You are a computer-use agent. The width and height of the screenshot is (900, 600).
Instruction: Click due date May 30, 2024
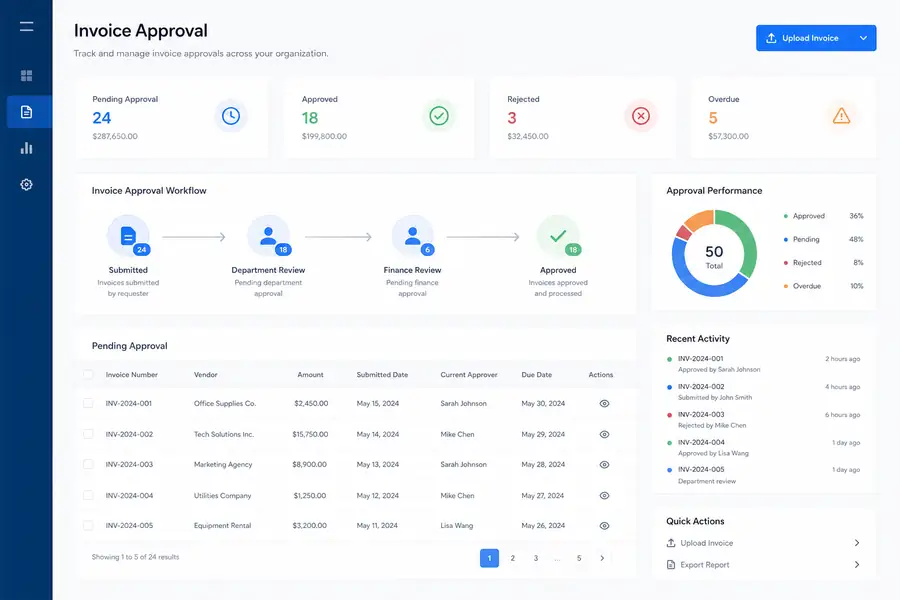pyautogui.click(x=543, y=404)
